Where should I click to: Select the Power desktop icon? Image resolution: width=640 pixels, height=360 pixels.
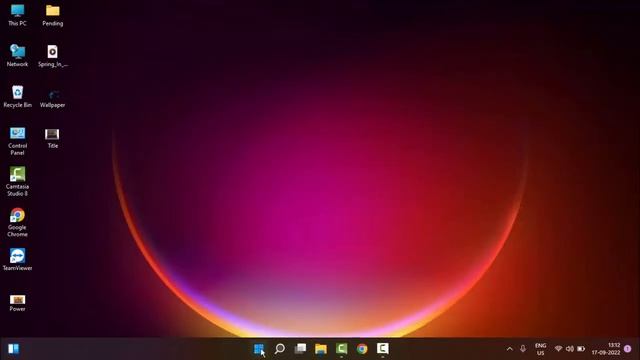pos(18,304)
